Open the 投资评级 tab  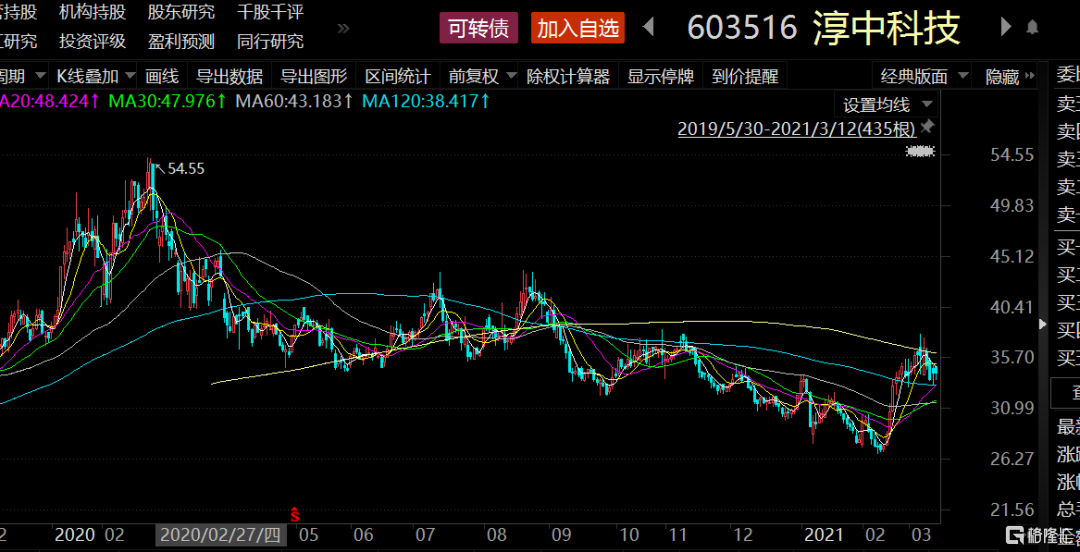coord(92,41)
